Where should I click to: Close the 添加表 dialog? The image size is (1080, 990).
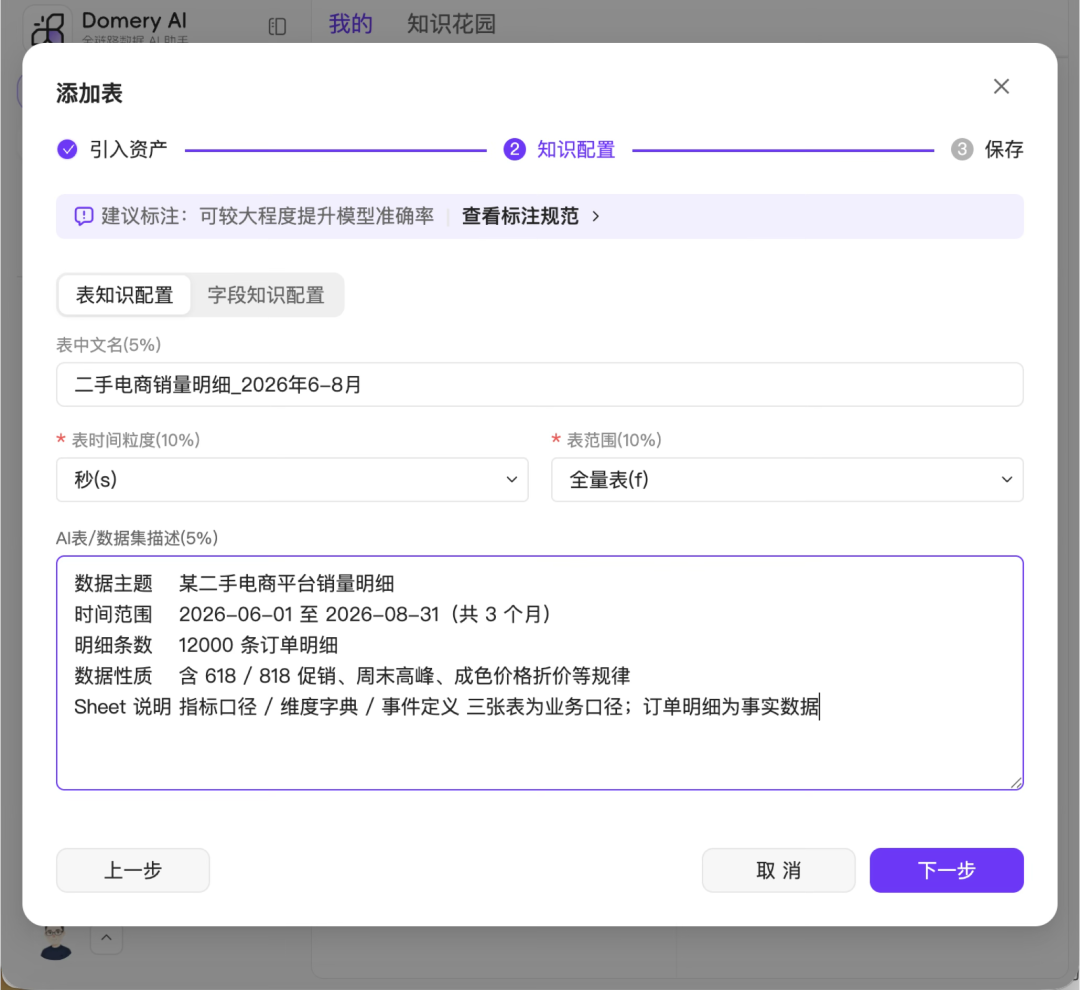point(1001,86)
